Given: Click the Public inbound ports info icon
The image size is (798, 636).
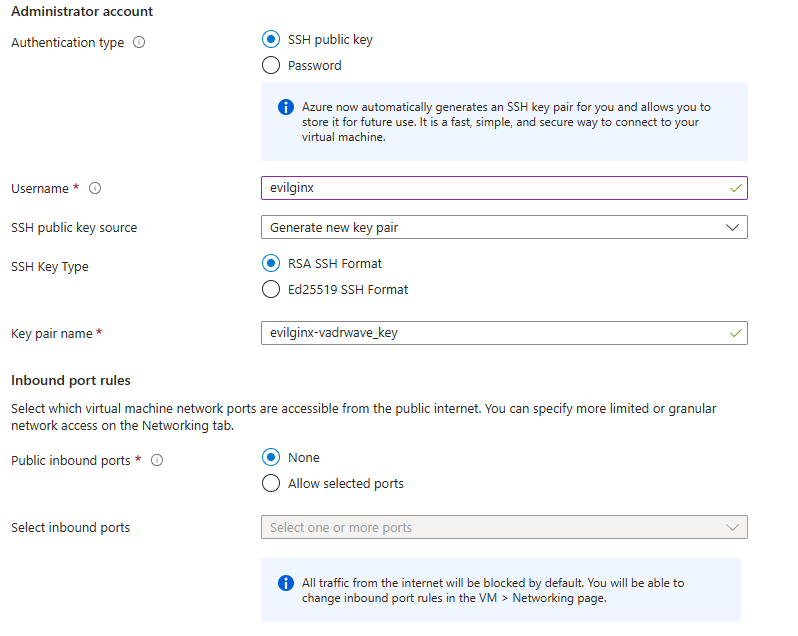Looking at the screenshot, I should (157, 460).
